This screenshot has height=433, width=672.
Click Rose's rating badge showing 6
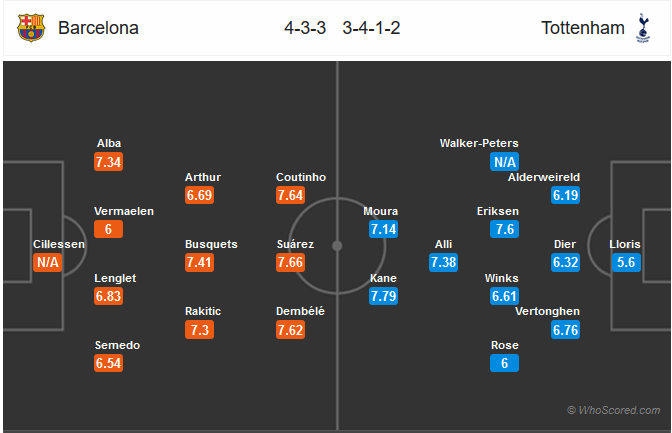(x=504, y=363)
